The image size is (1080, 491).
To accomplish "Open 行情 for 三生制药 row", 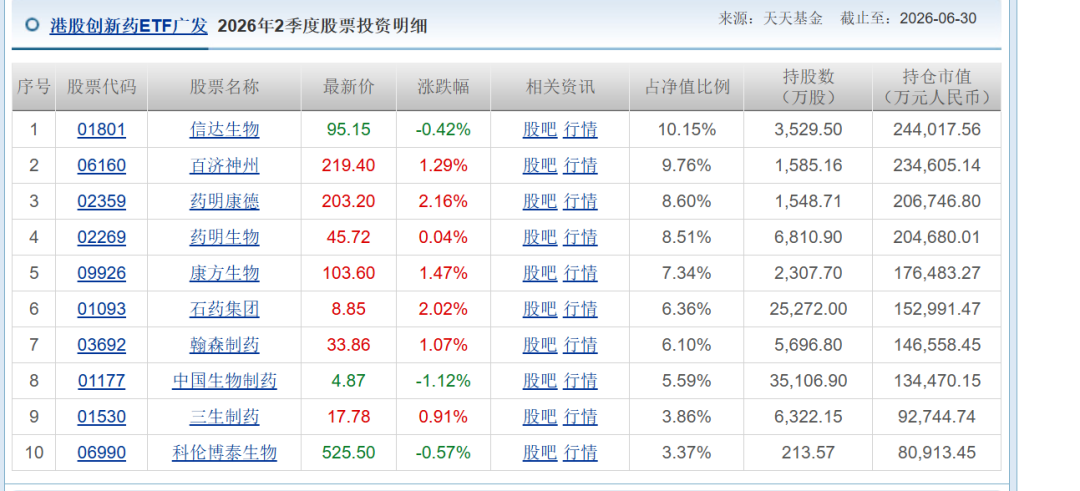I will click(x=580, y=417).
